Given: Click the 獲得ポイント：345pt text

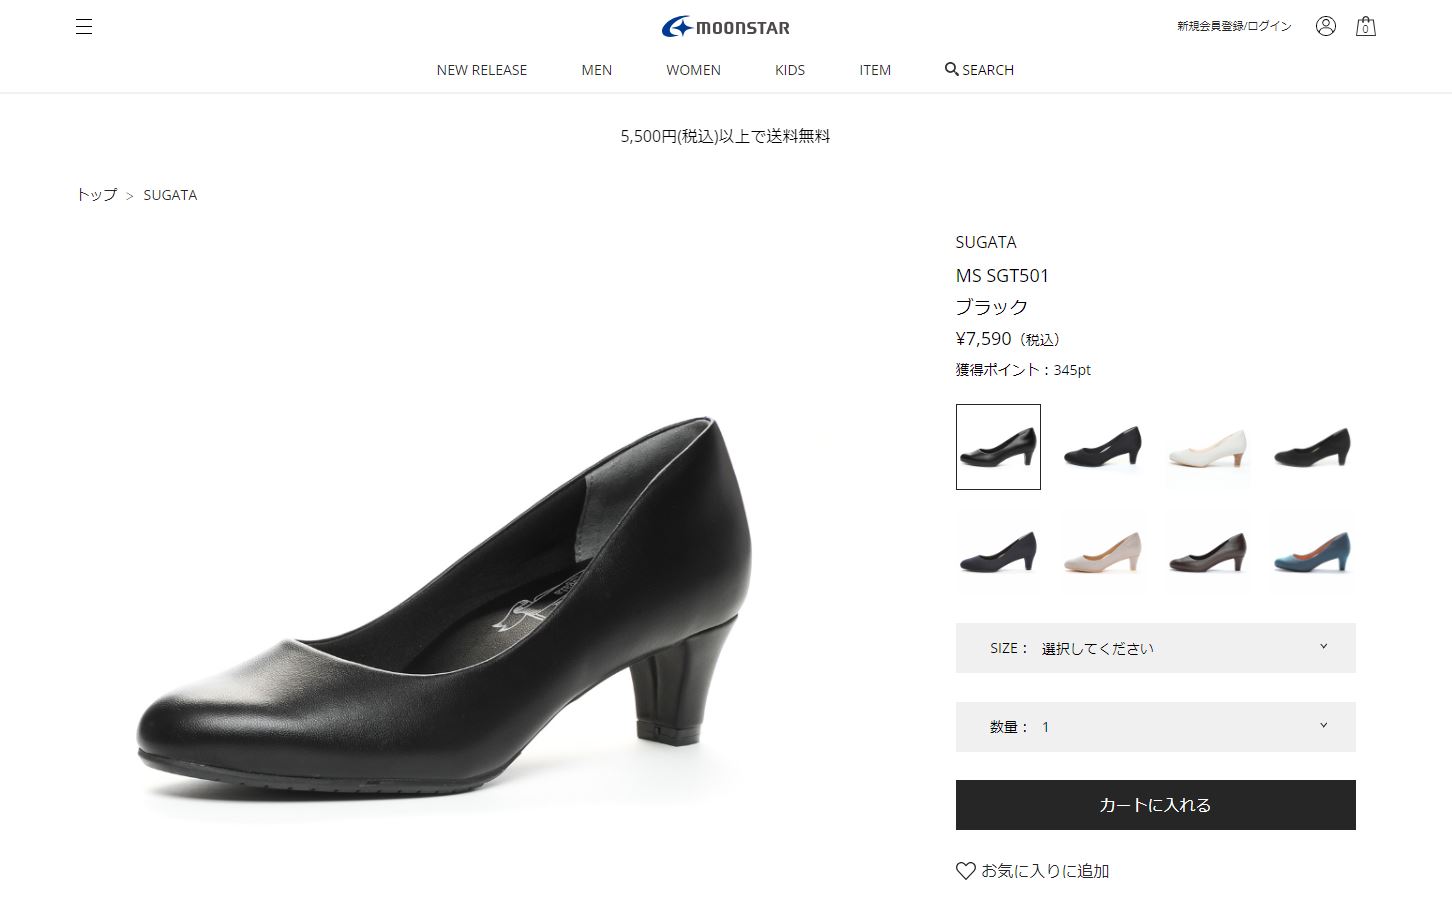Looking at the screenshot, I should pyautogui.click(x=1023, y=370).
